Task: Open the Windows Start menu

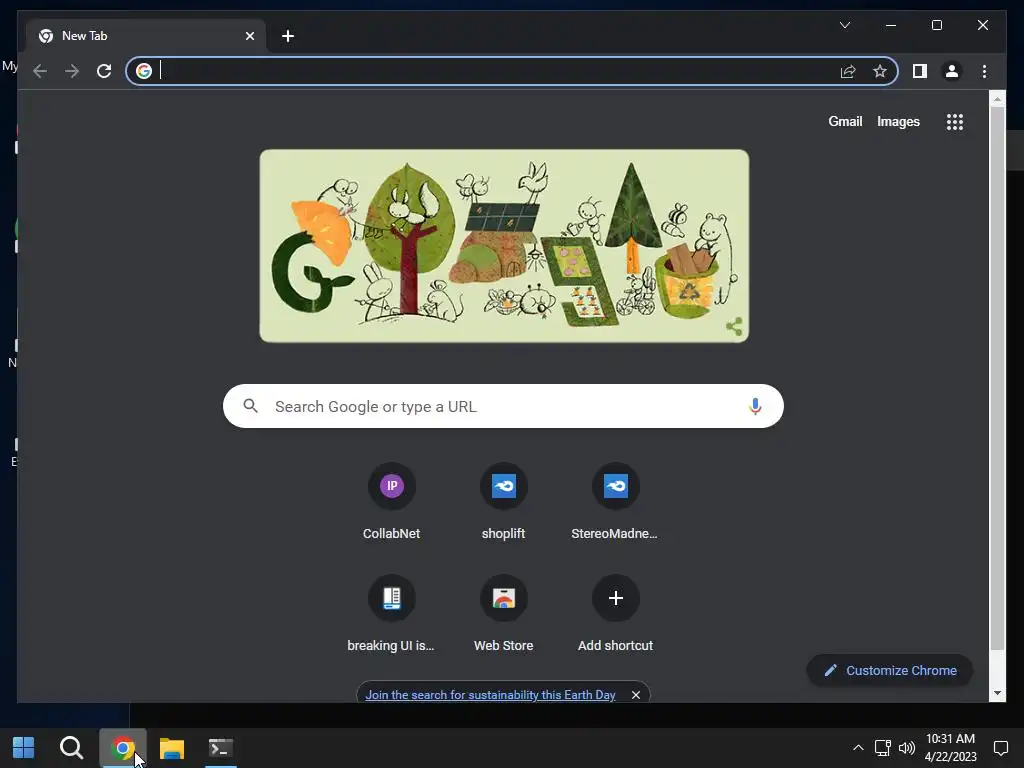Action: [x=24, y=748]
